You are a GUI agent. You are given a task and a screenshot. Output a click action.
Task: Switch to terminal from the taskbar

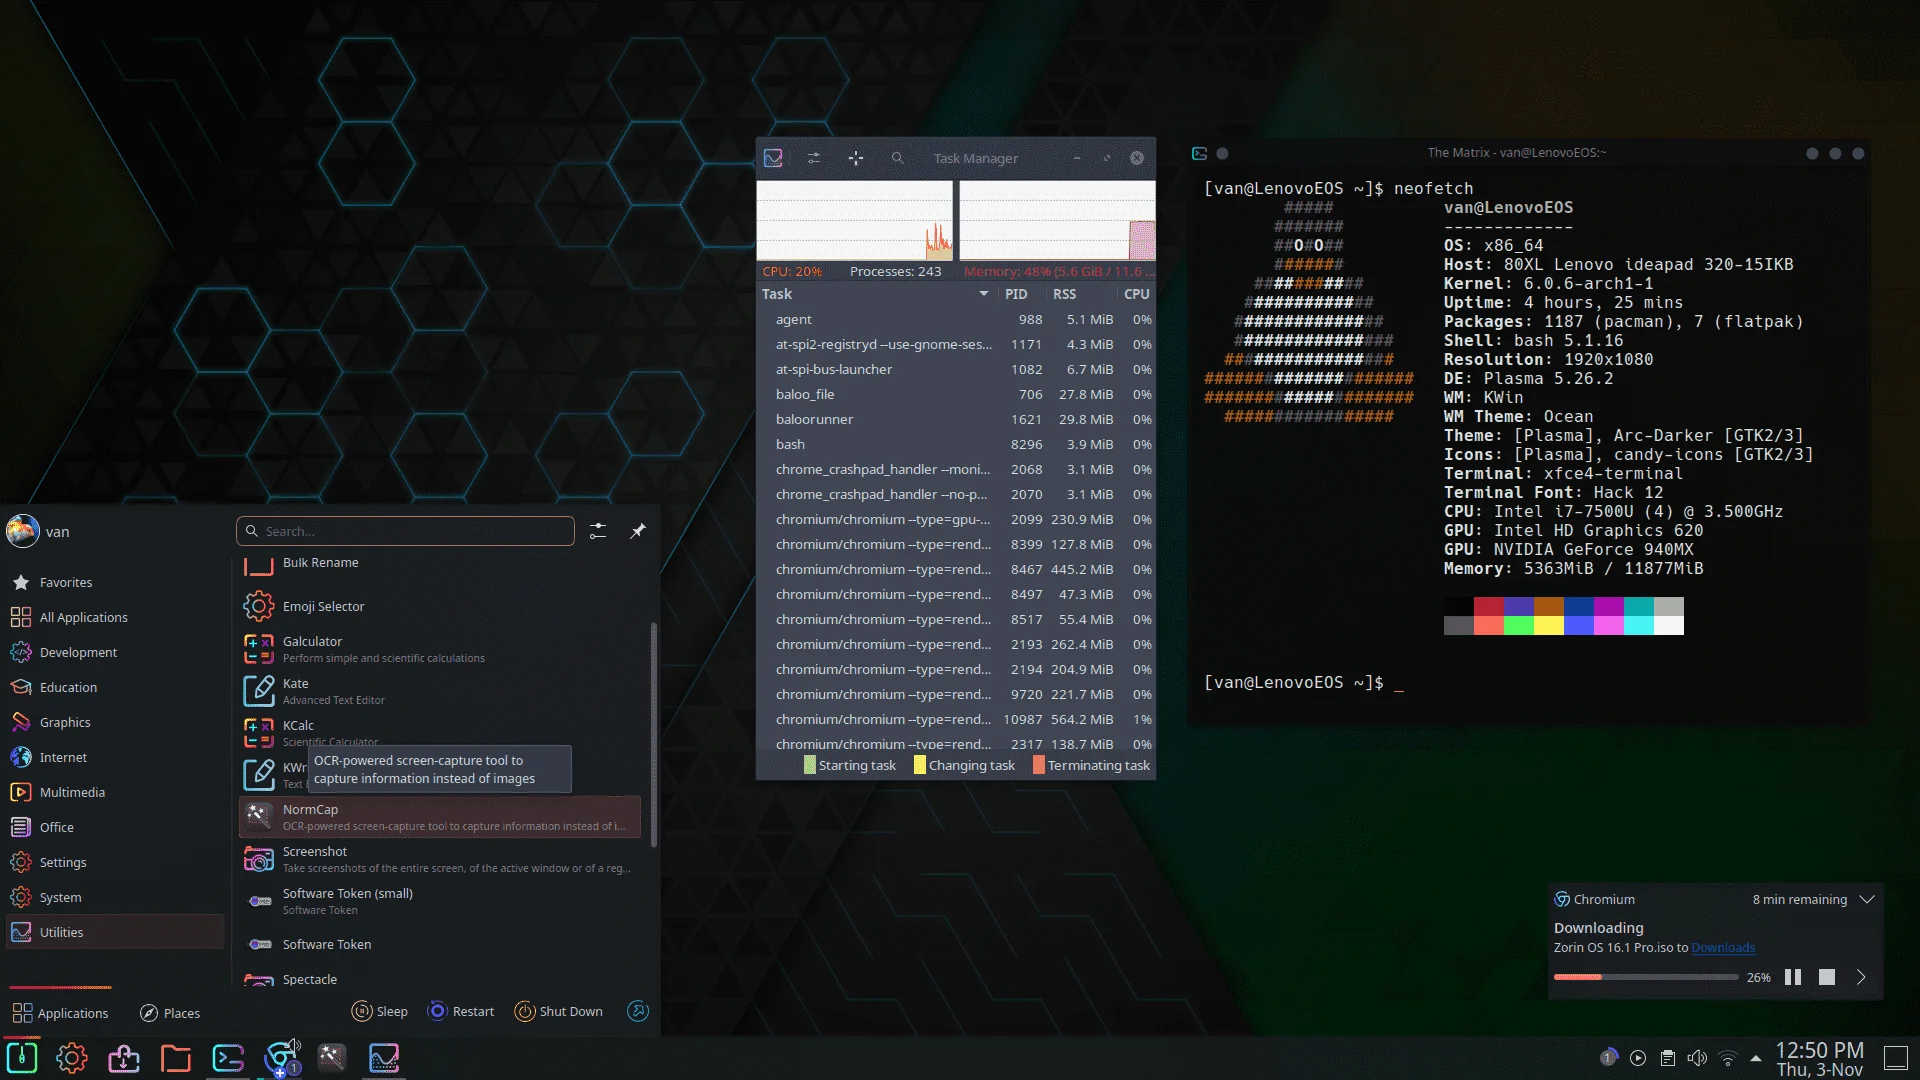[228, 1058]
